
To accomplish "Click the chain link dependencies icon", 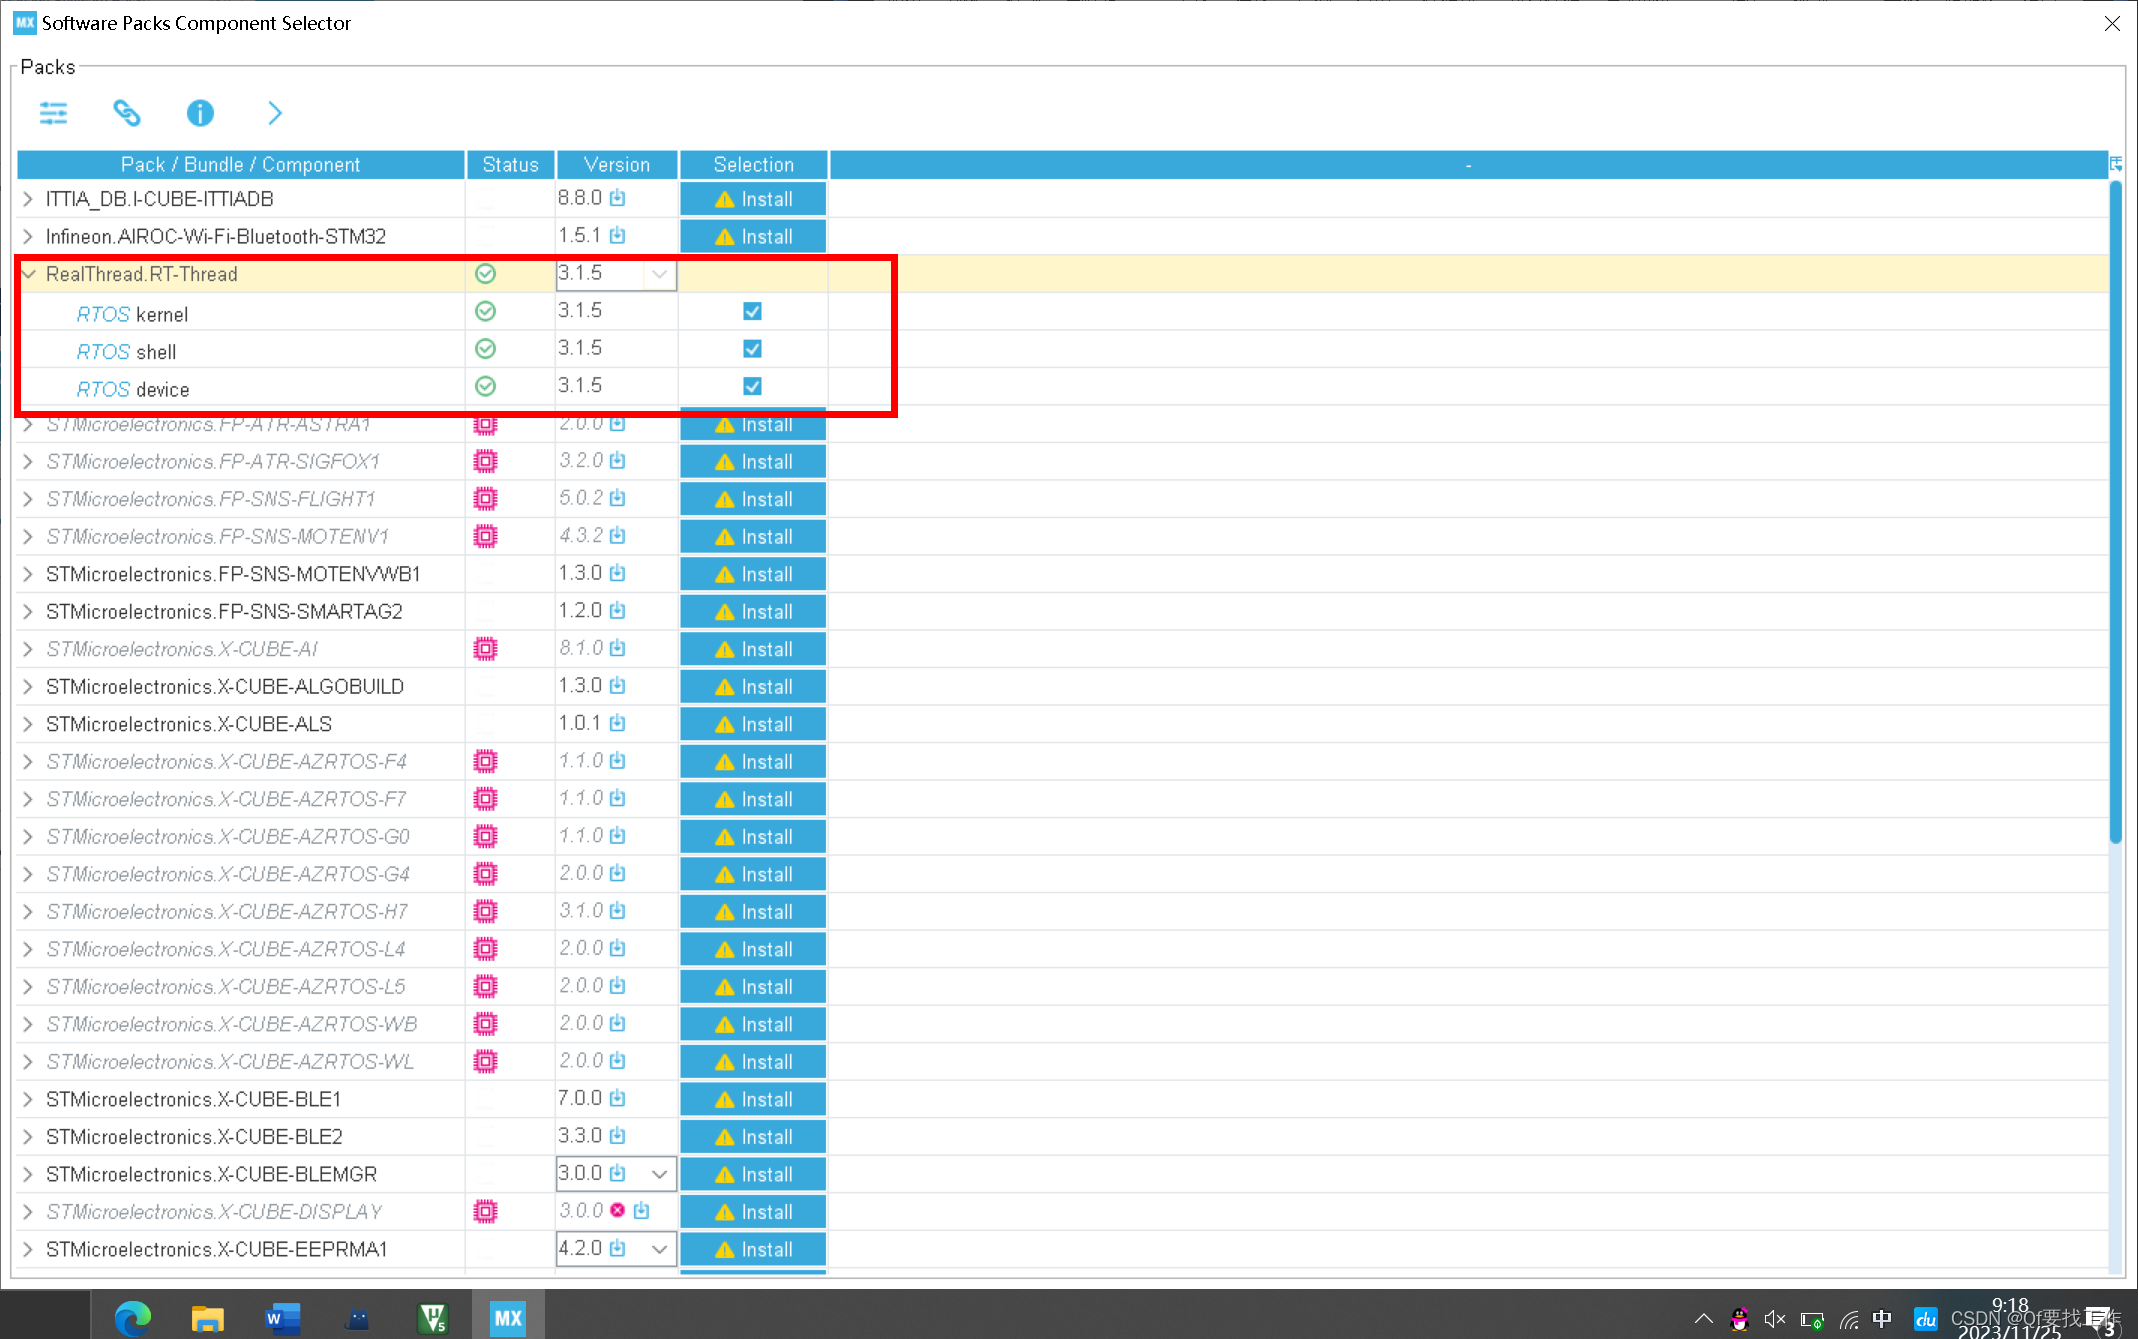I will click(126, 113).
